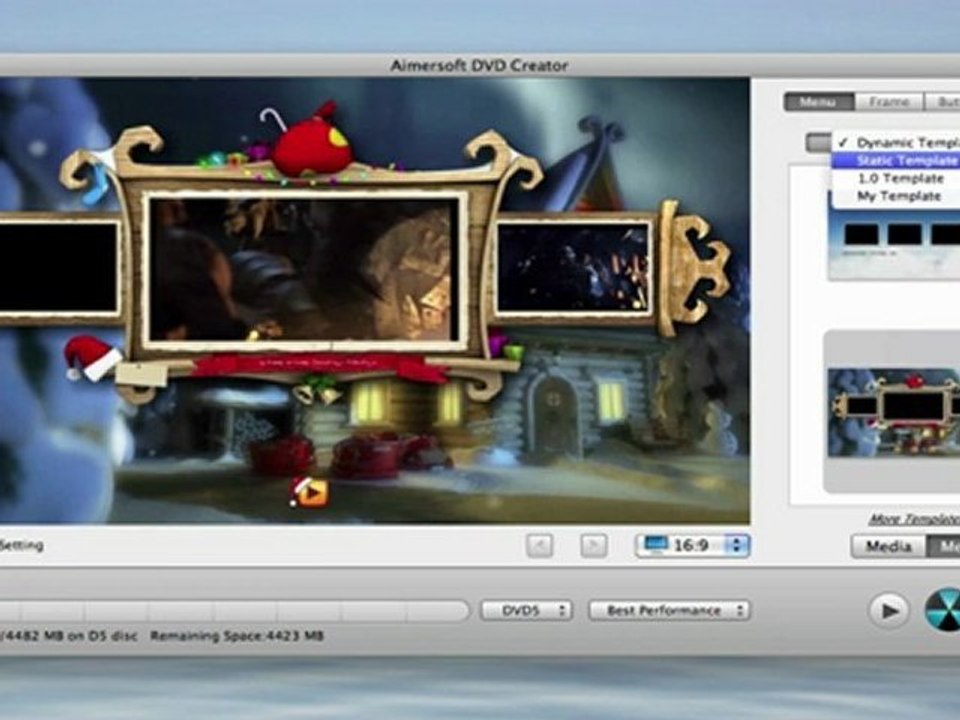960x720 pixels.
Task: Open the DVD5 disc type dropdown
Action: pyautogui.click(x=526, y=610)
